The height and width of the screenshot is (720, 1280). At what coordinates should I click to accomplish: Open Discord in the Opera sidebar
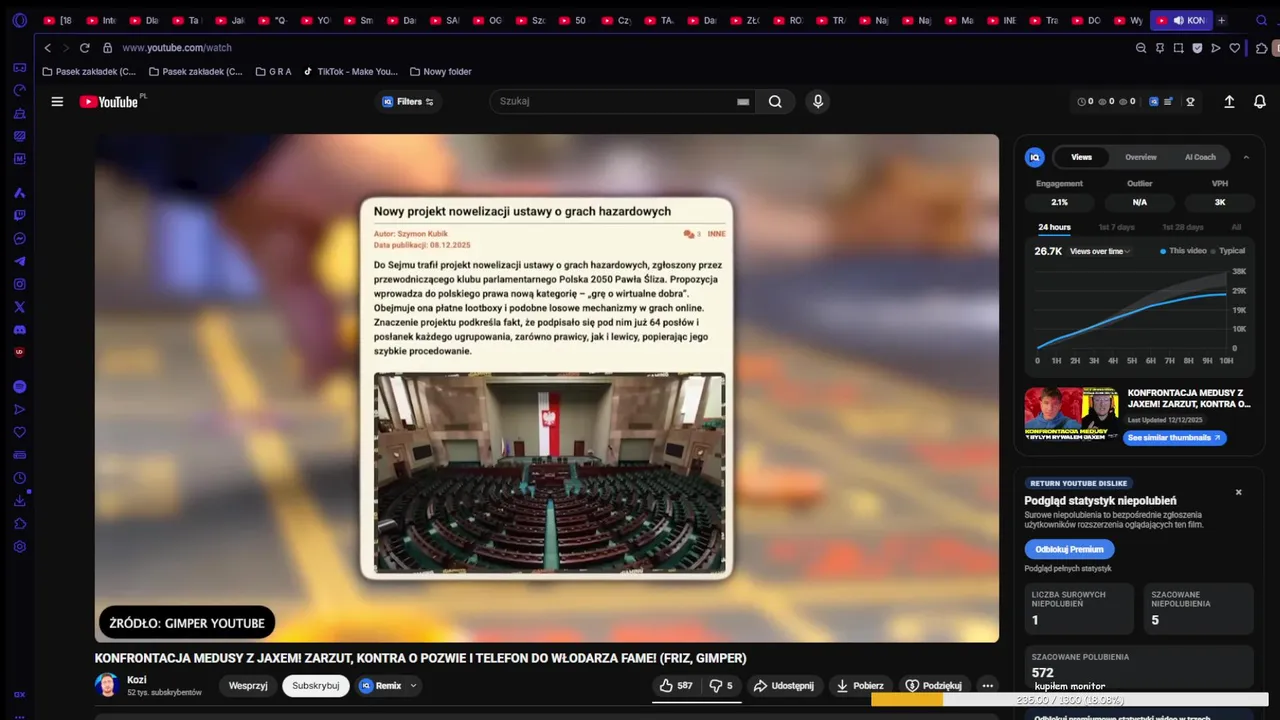click(x=19, y=330)
